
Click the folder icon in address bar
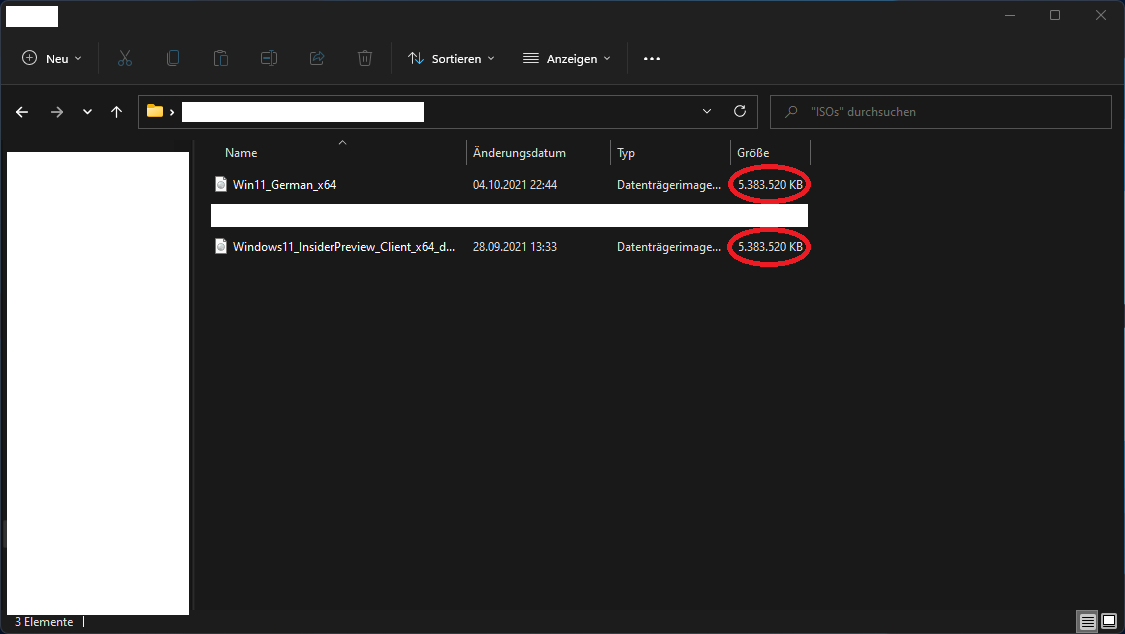(154, 111)
